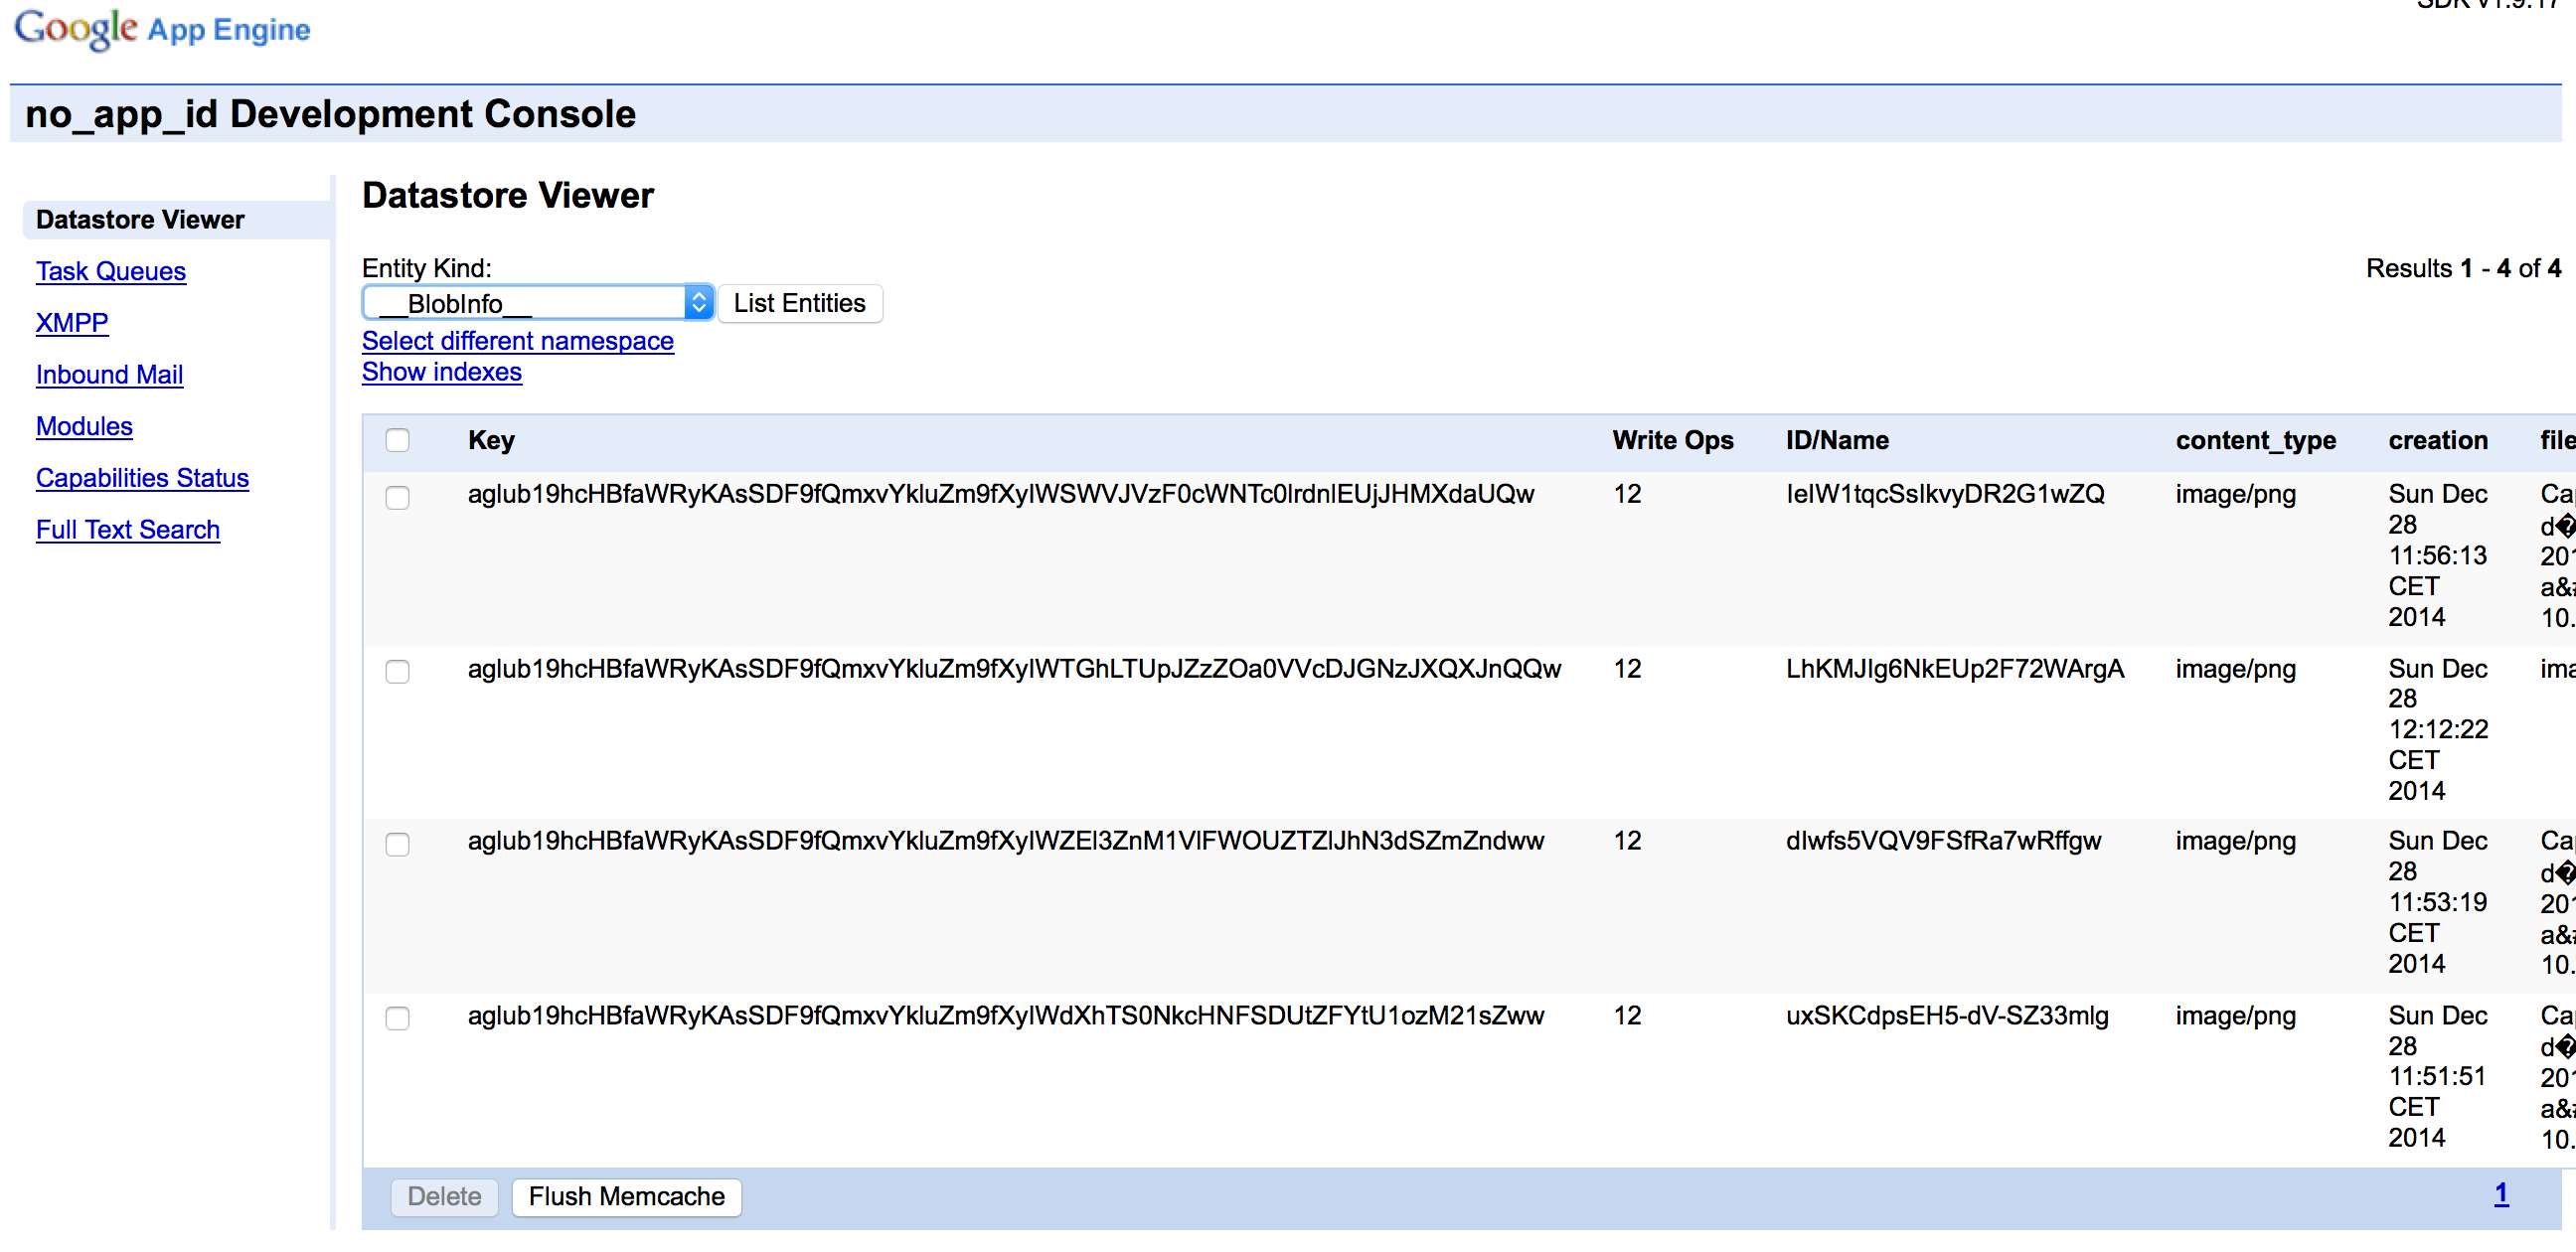Click key ending in ozM21sZww

[x=1006, y=1016]
